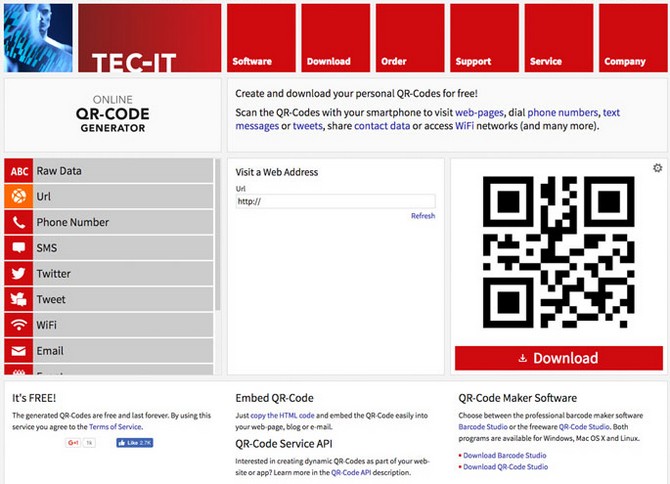The width and height of the screenshot is (670, 484).
Task: Select the WiFi type row
Action: [x=109, y=325]
